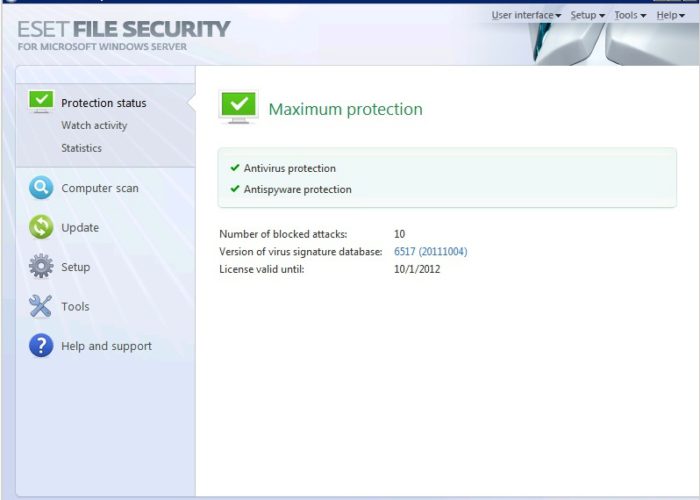Click the Tools wrench icon
Viewport: 700px width, 500px height.
[x=41, y=307]
